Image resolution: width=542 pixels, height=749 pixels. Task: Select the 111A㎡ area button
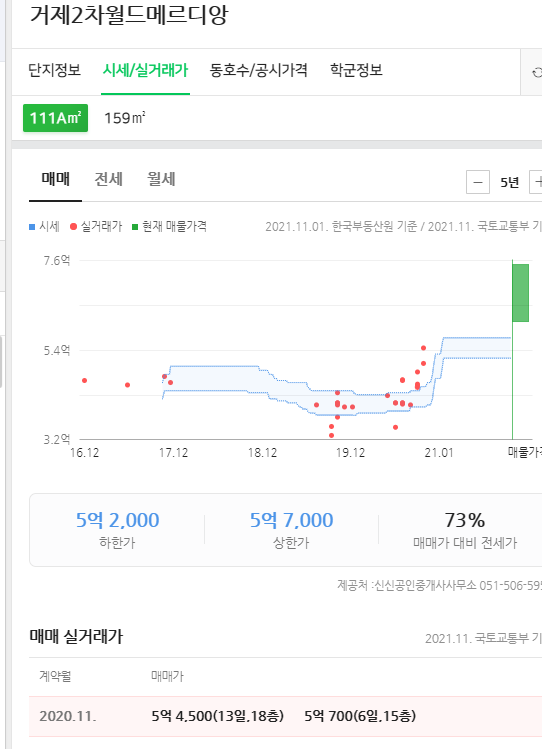pyautogui.click(x=55, y=118)
